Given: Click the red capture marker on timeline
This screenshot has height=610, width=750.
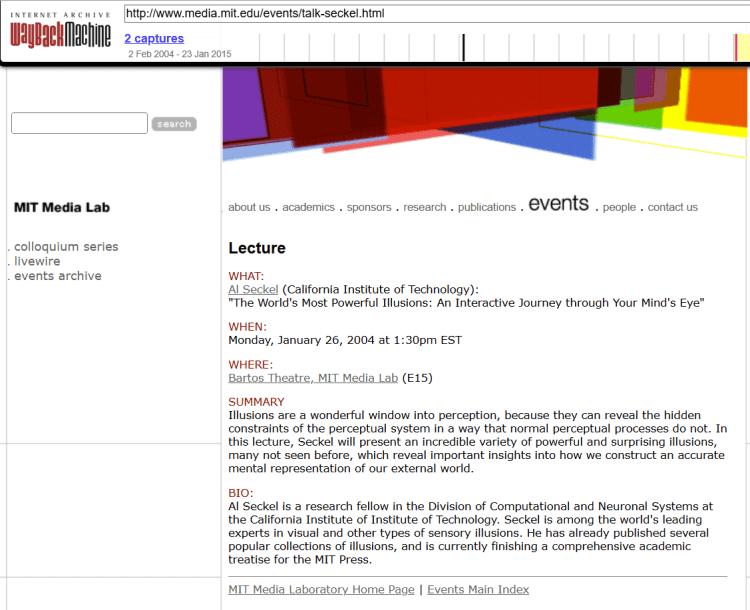Looking at the screenshot, I should 736,47.
